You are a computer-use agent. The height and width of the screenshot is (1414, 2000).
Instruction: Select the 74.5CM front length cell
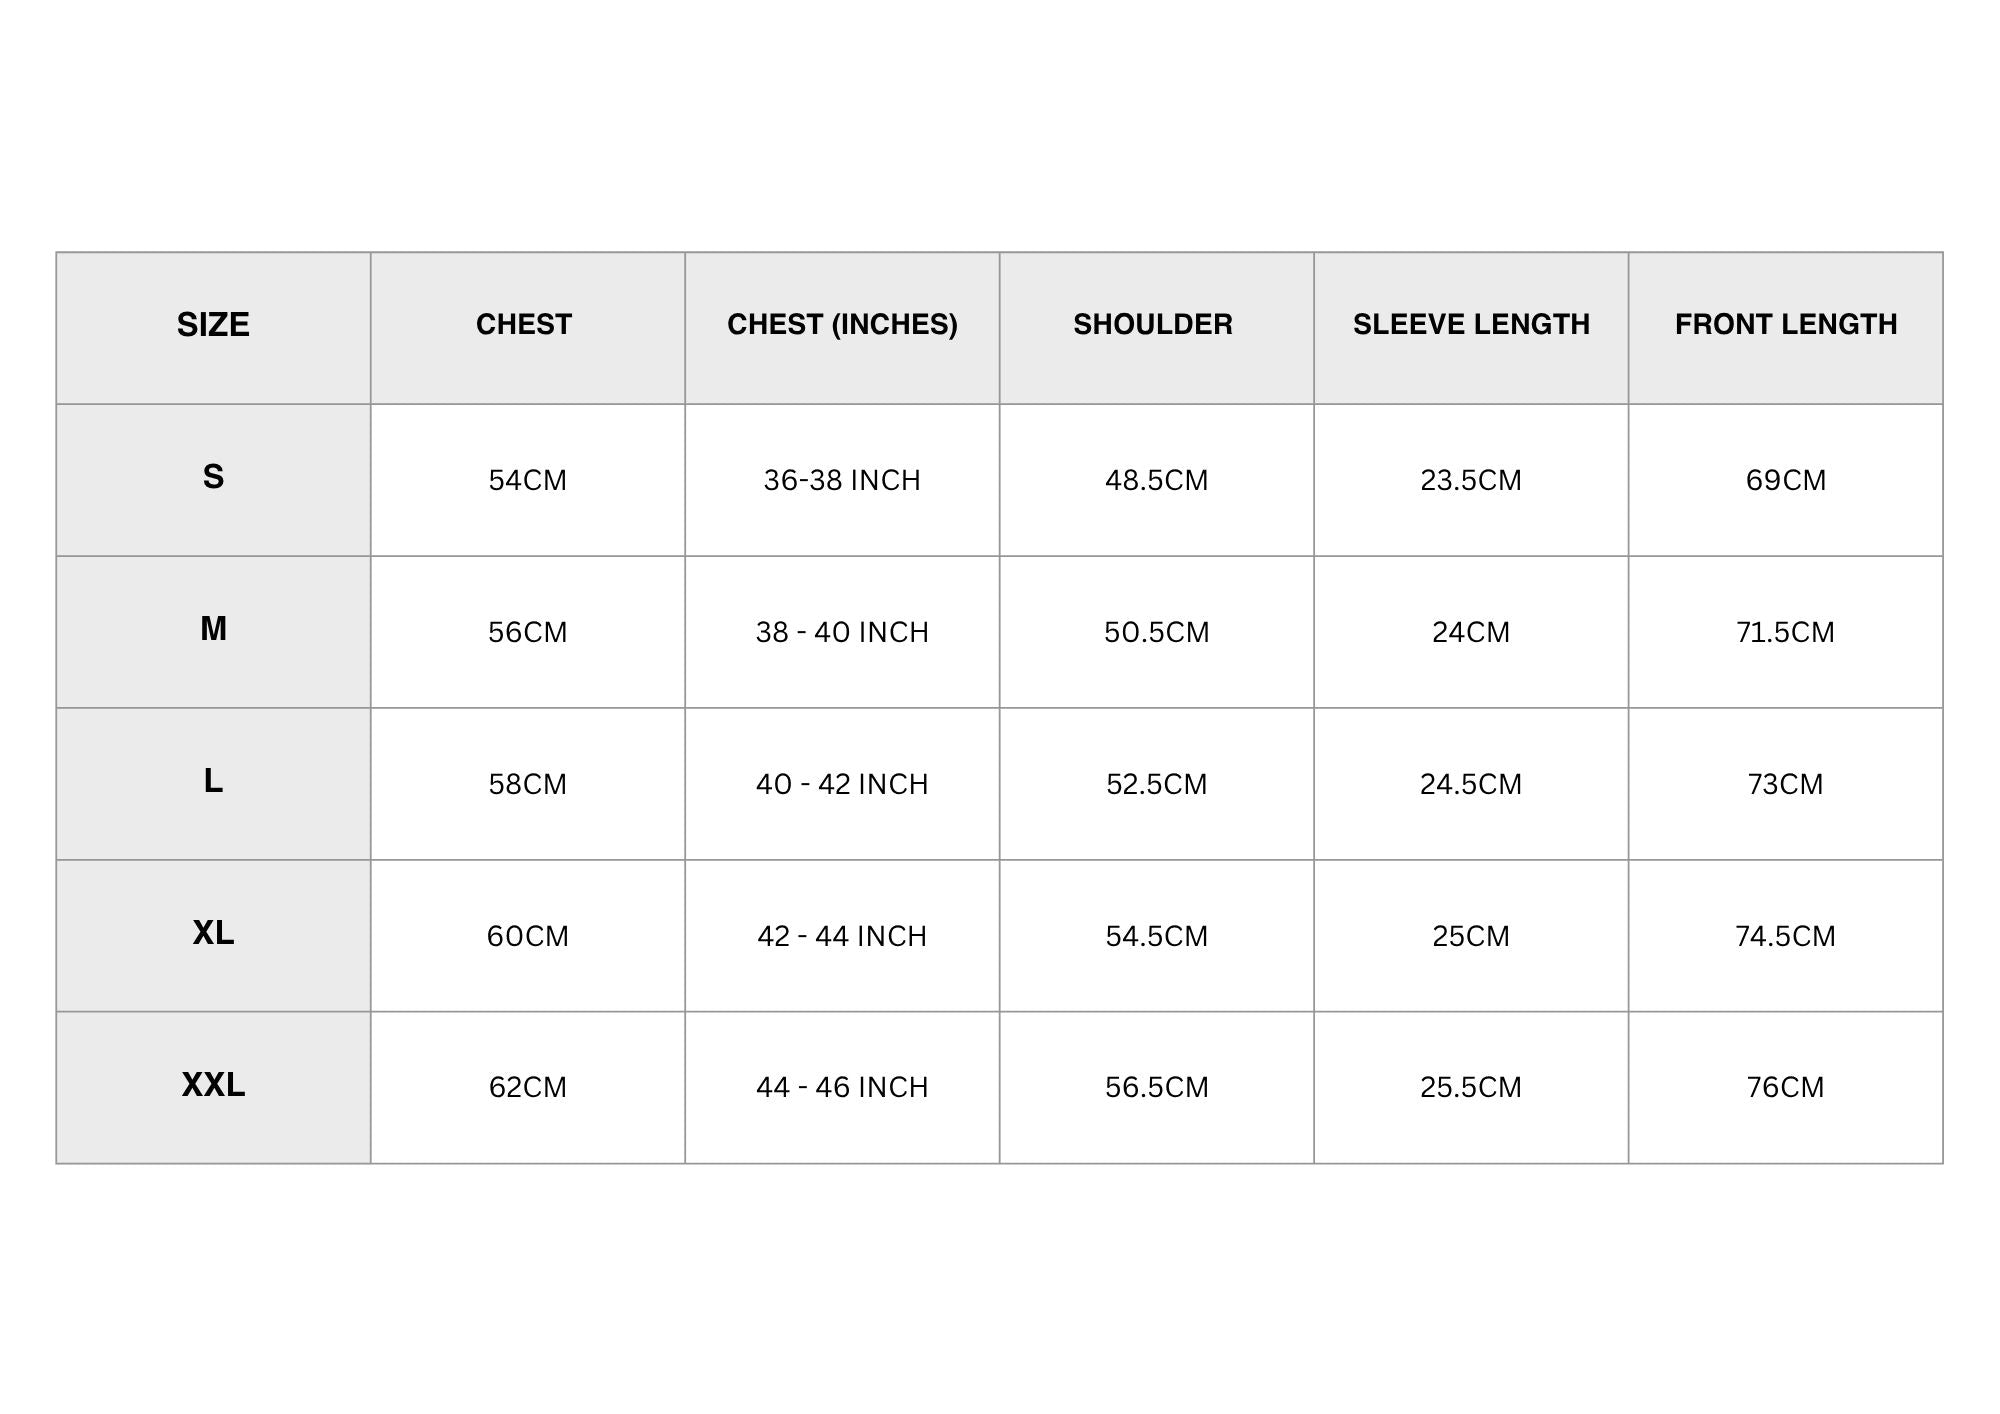pyautogui.click(x=1786, y=937)
